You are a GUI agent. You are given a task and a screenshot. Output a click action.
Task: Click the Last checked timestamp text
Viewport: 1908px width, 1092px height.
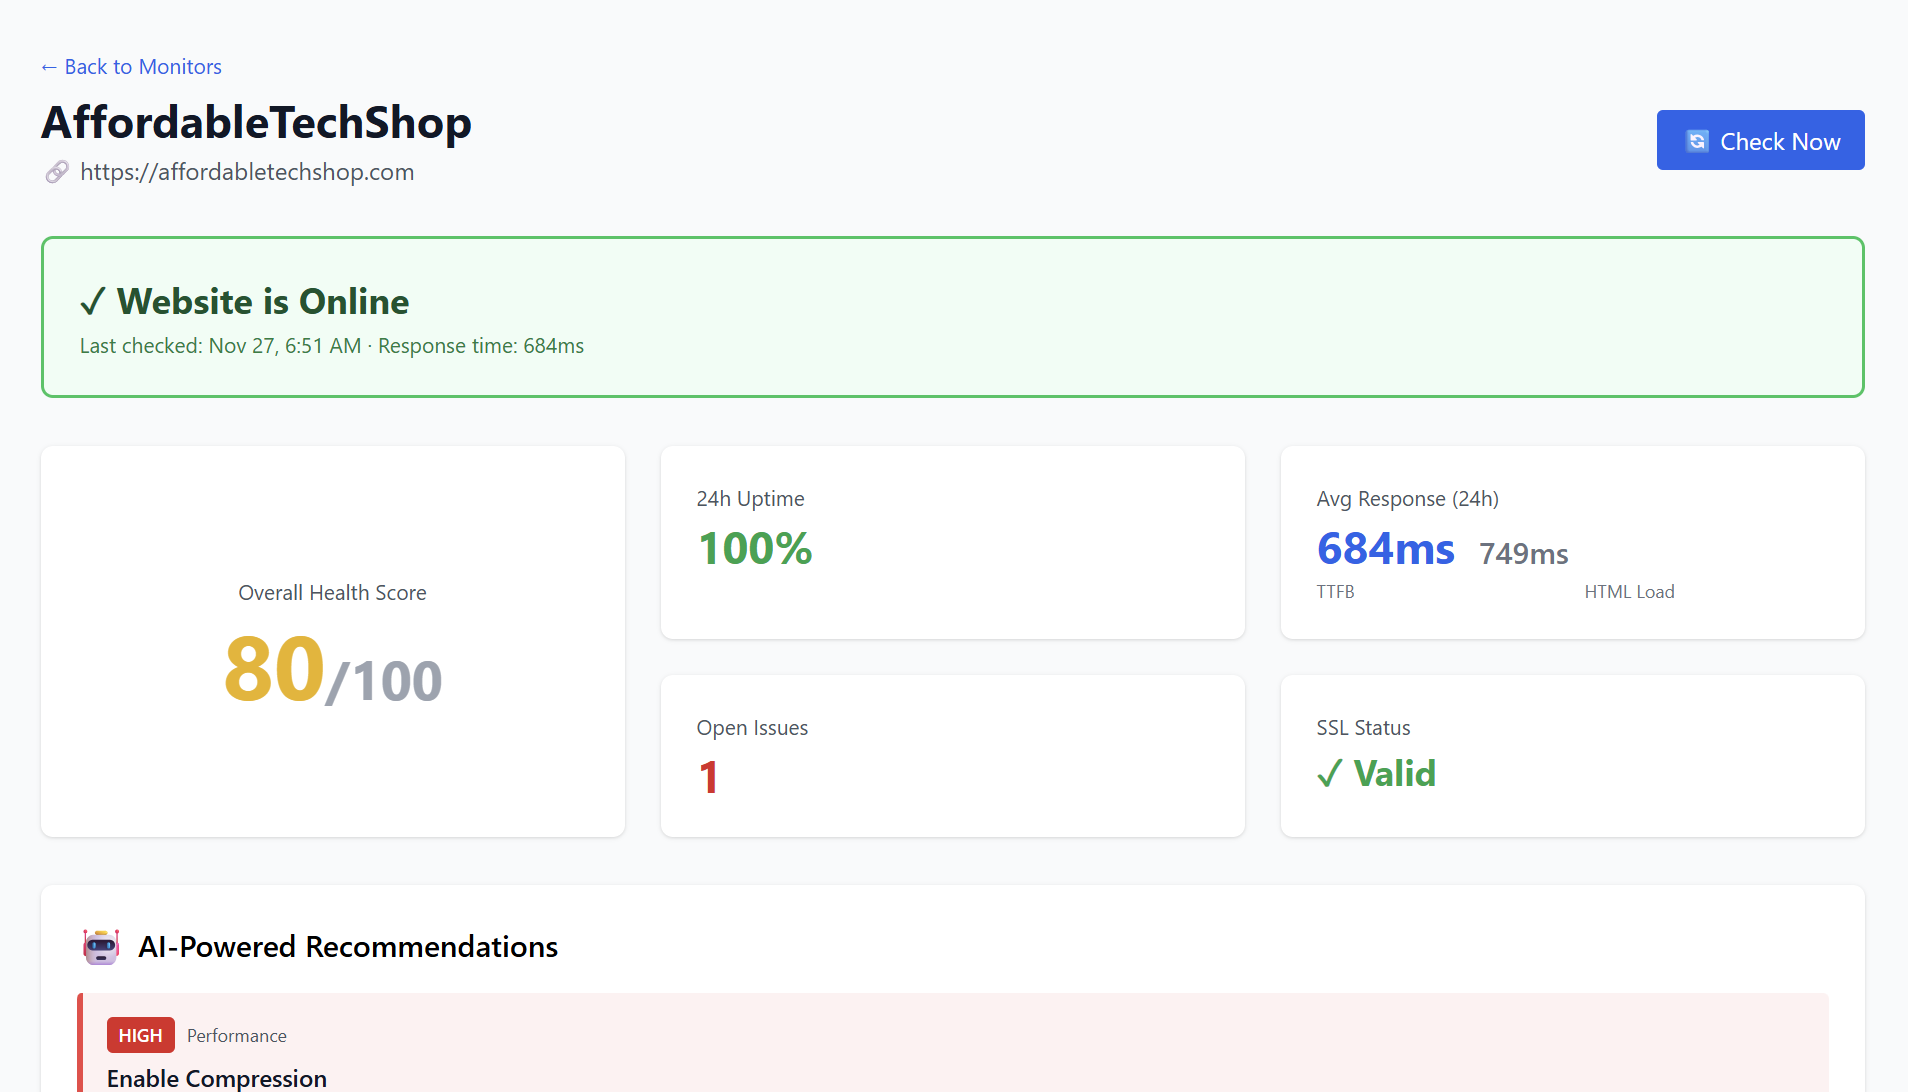[220, 346]
